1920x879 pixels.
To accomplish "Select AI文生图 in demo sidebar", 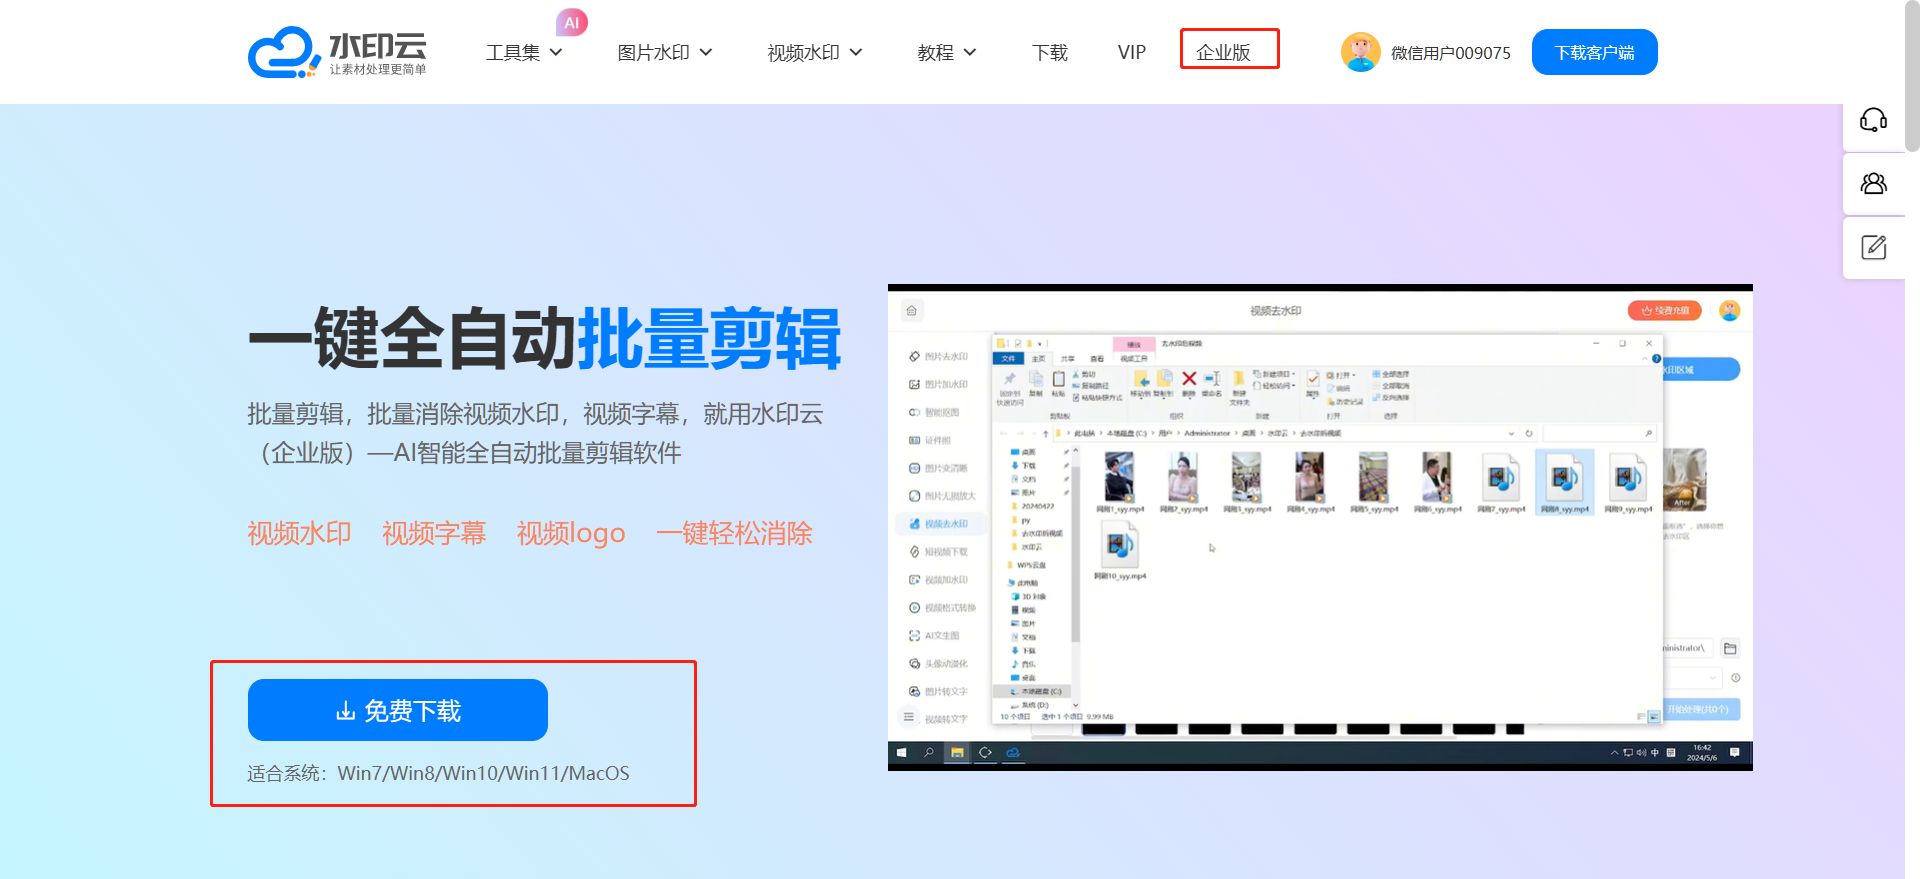I will (935, 636).
